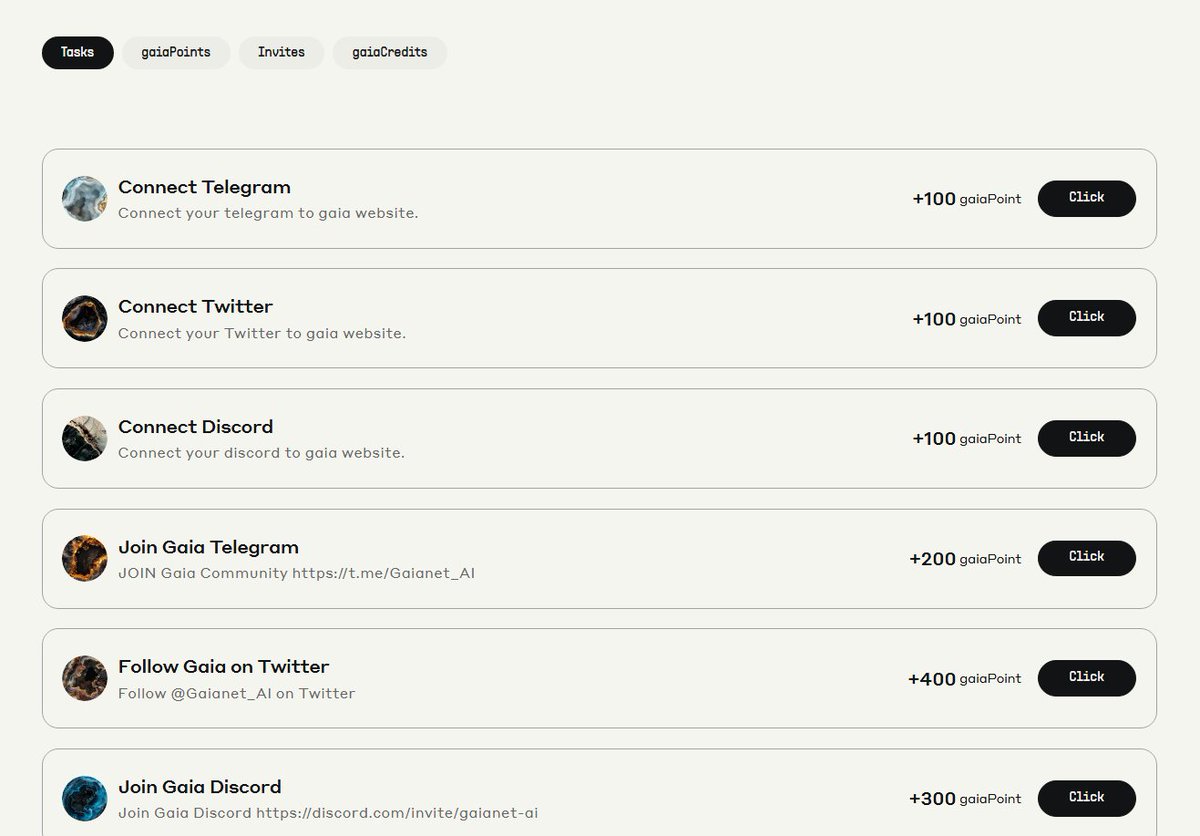Click the Connect Twitter task avatar icon
The height and width of the screenshot is (836, 1200).
tap(85, 319)
